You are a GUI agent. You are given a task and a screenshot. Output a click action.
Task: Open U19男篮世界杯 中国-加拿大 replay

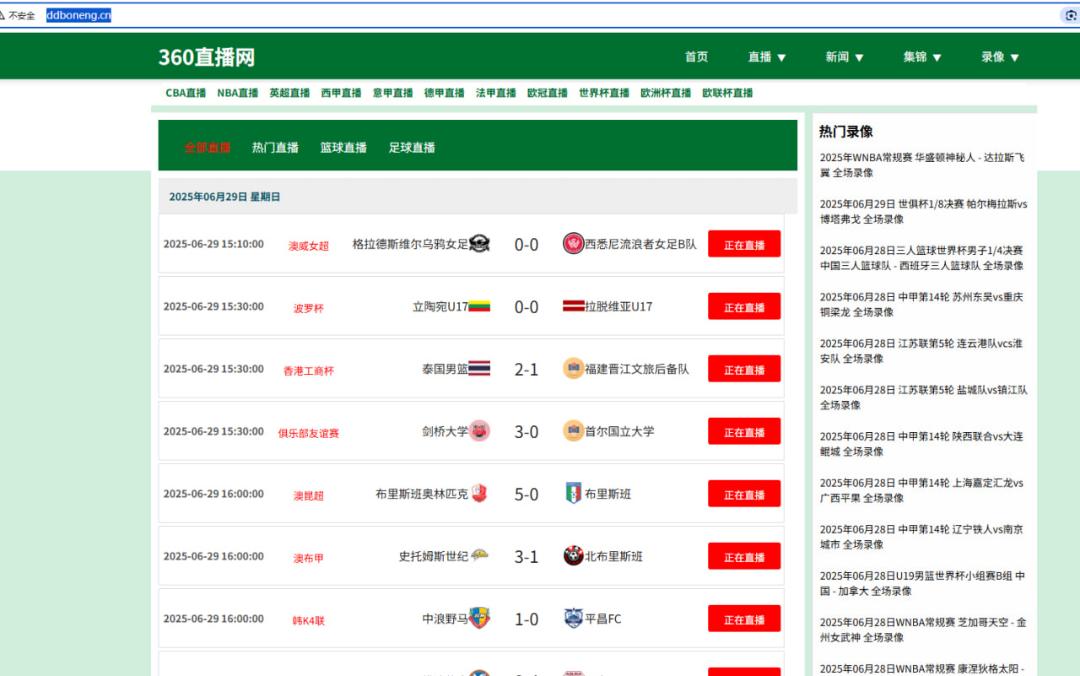tap(922, 584)
